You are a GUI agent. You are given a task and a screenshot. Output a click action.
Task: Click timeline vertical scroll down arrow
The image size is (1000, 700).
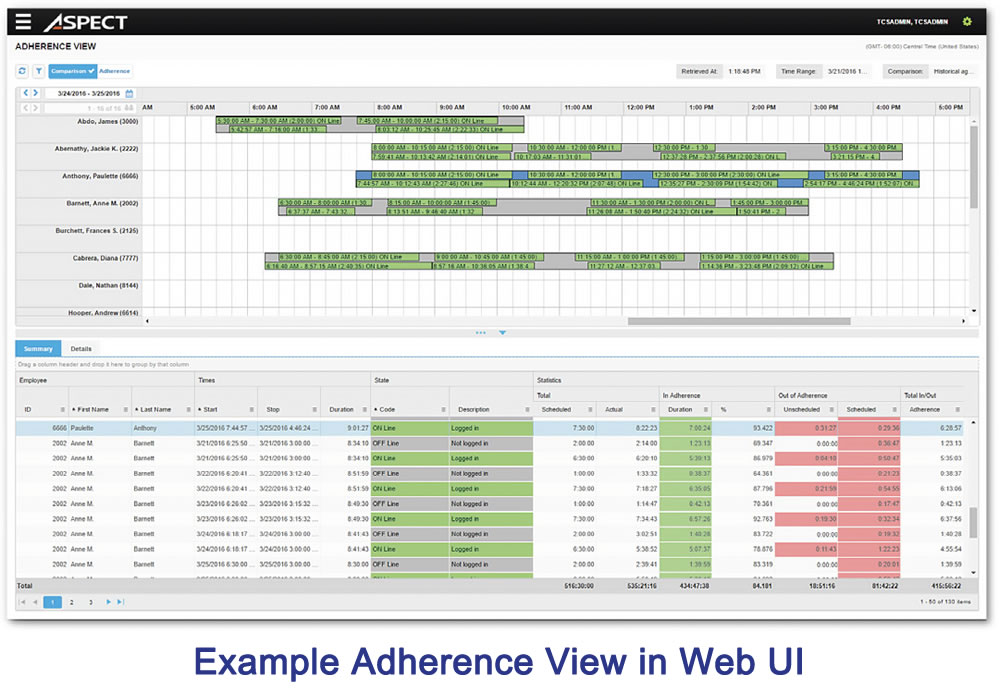[x=974, y=310]
